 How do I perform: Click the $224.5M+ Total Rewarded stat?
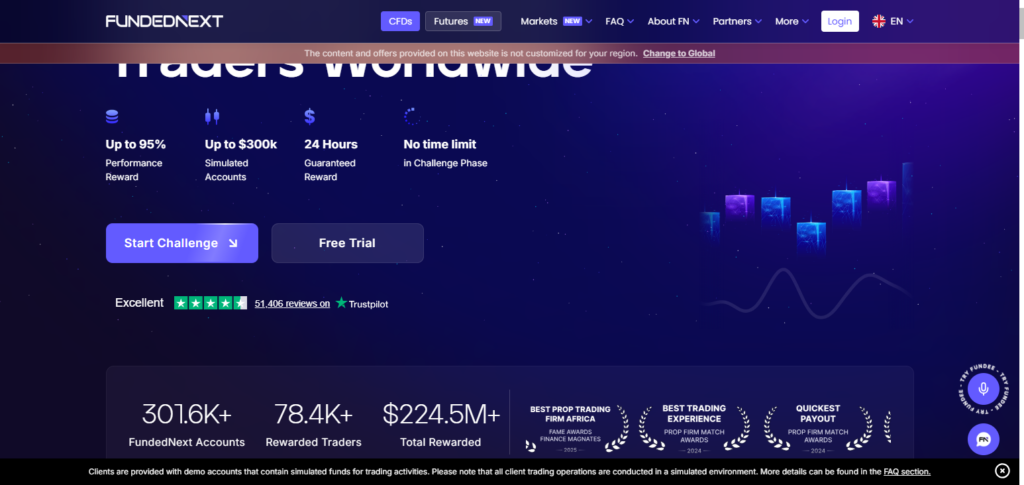tap(441, 425)
